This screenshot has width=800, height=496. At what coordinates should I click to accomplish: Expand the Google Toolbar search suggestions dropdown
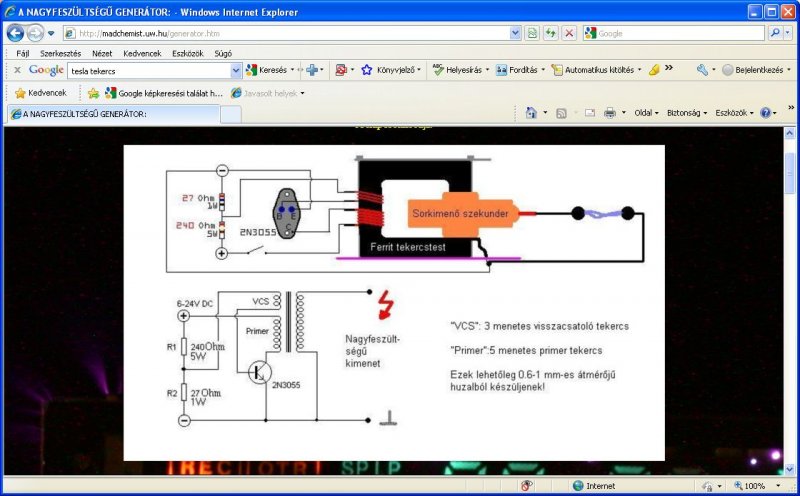click(236, 71)
